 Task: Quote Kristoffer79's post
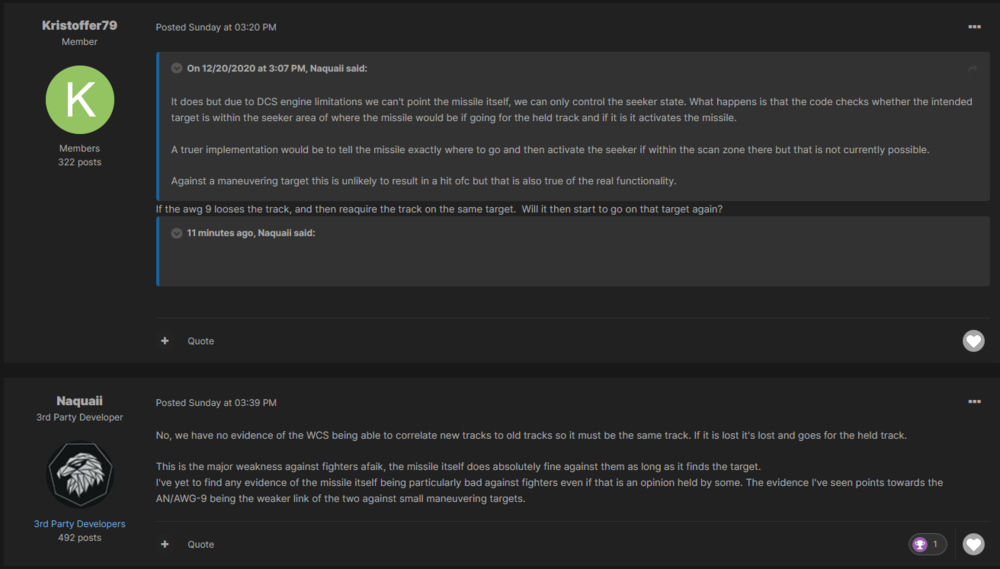point(201,341)
